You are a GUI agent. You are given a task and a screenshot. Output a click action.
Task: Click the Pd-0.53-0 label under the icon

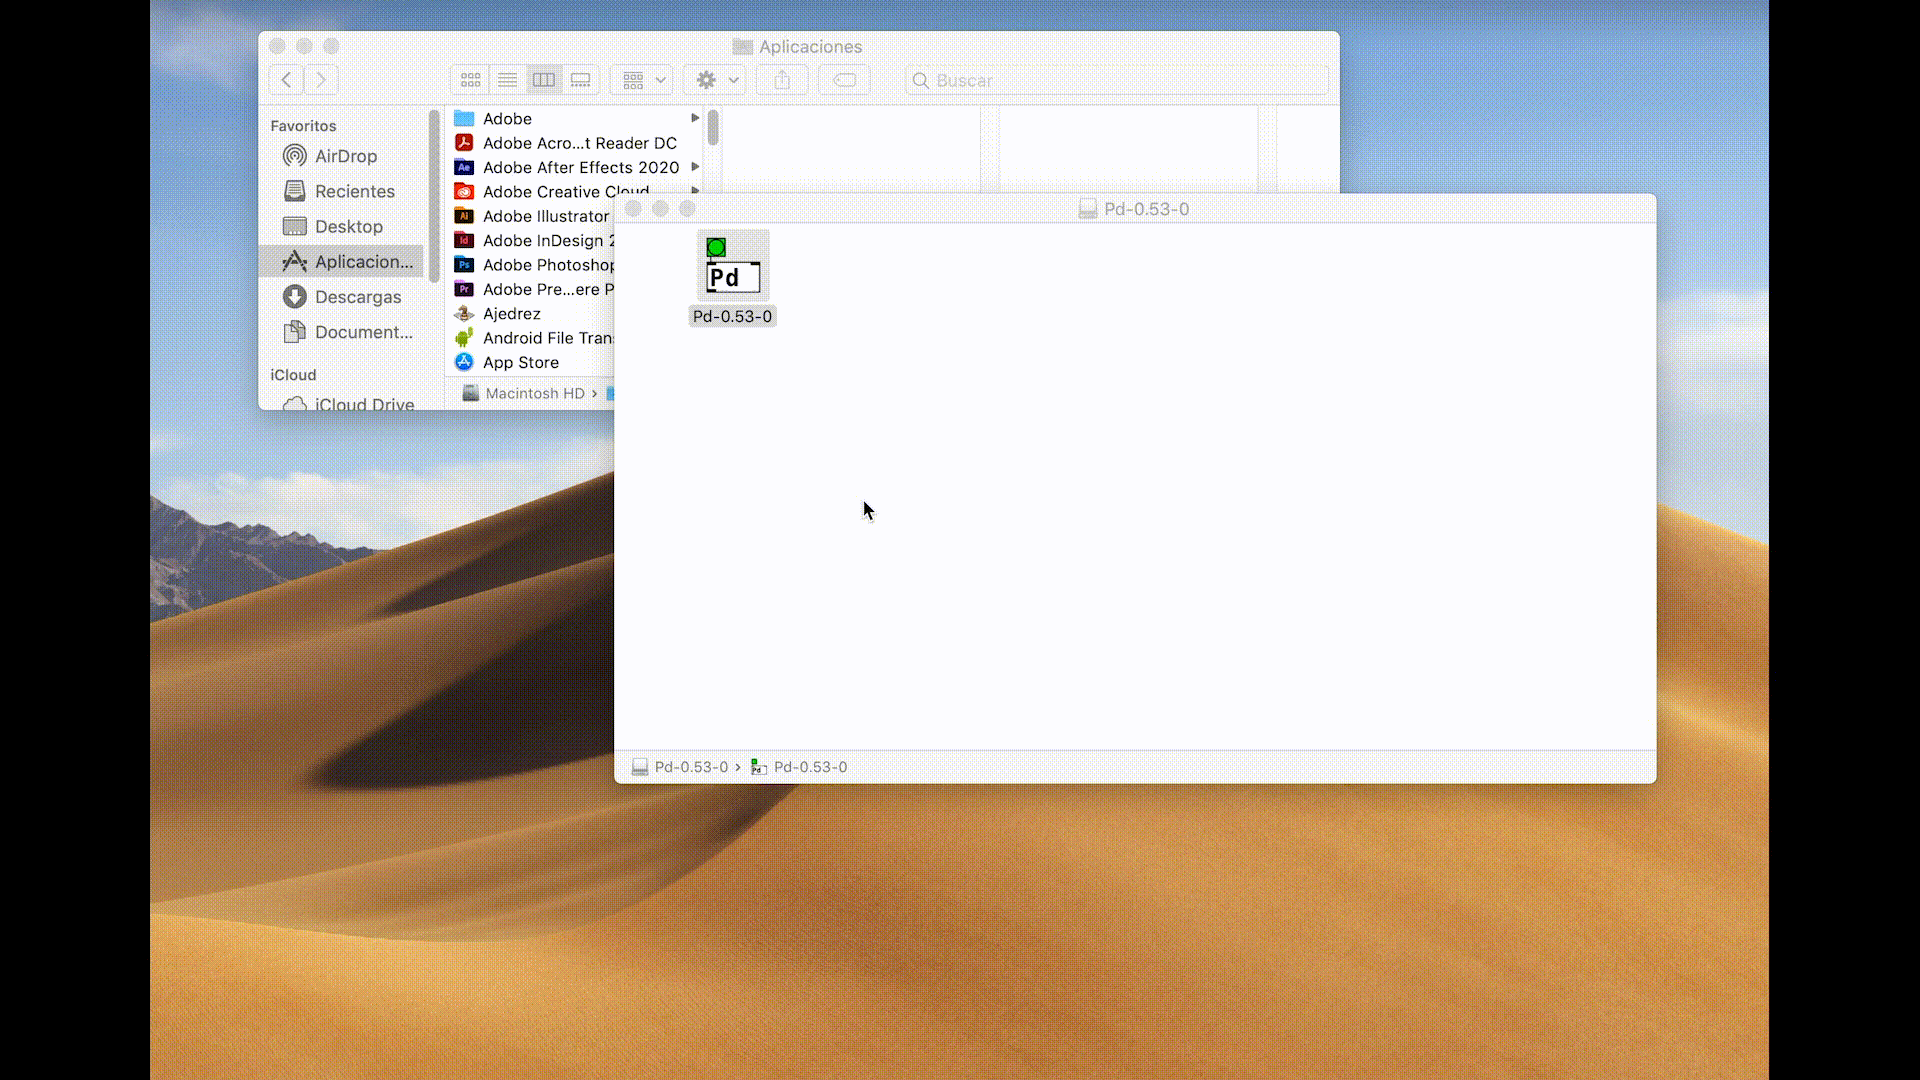point(732,316)
